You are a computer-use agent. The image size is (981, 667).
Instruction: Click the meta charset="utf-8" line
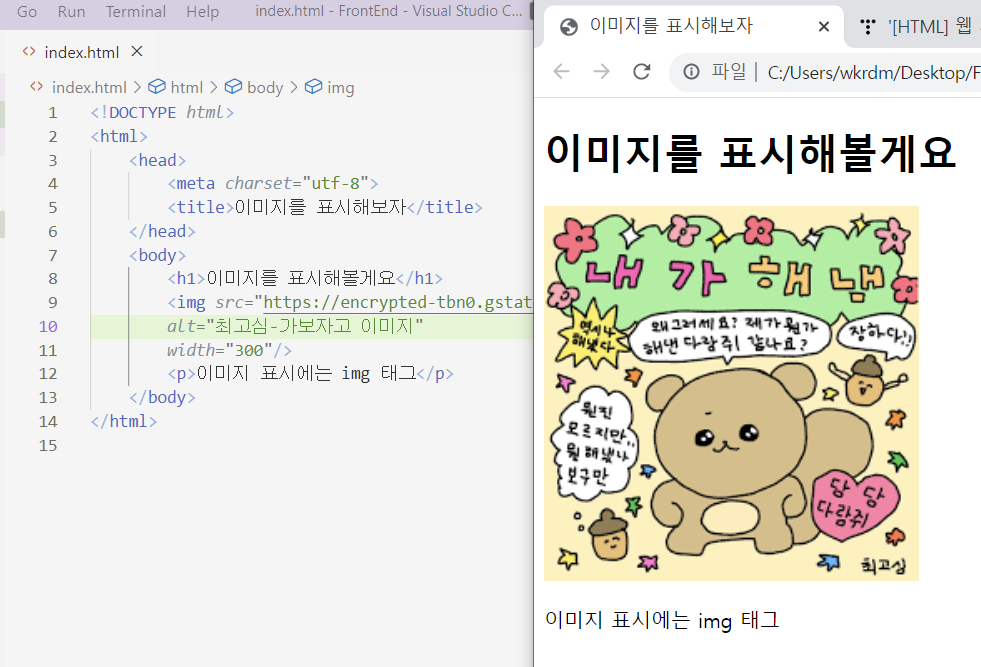pyautogui.click(x=273, y=183)
